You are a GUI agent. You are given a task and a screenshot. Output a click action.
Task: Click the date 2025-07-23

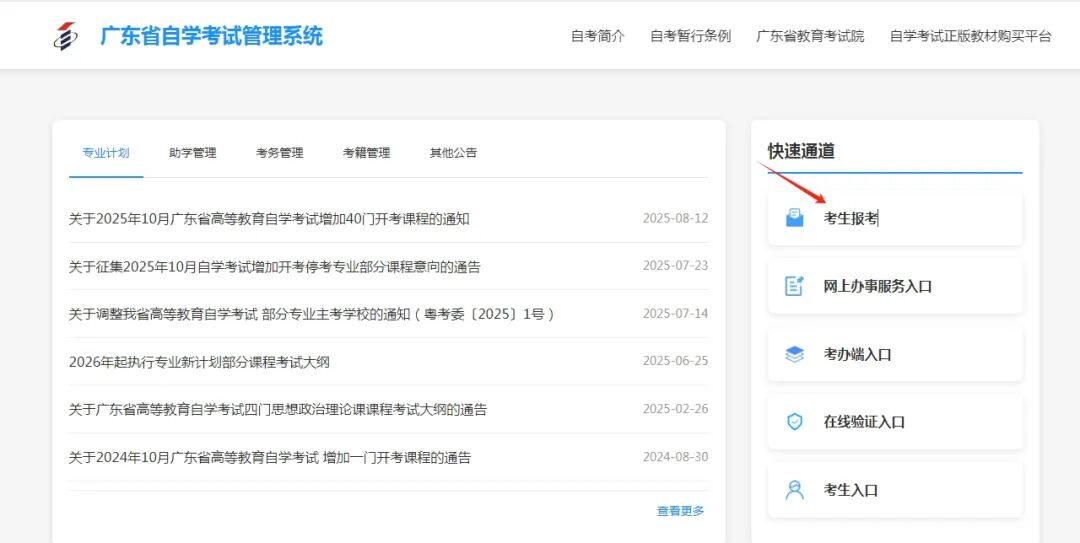(676, 266)
